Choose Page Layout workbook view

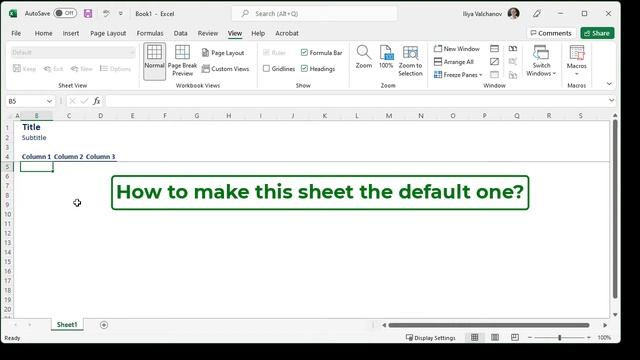tap(223, 53)
